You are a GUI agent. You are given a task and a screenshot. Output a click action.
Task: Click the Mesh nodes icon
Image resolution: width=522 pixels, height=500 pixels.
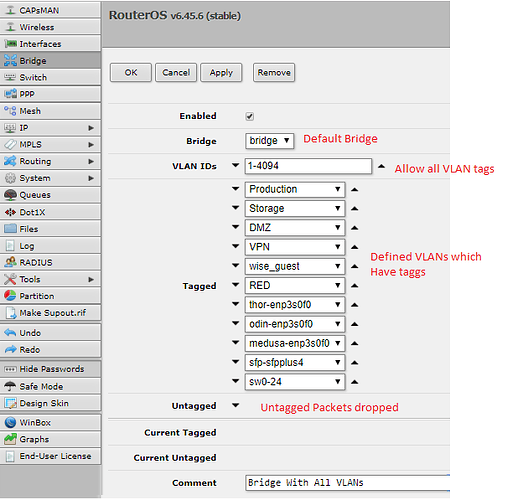(10, 111)
